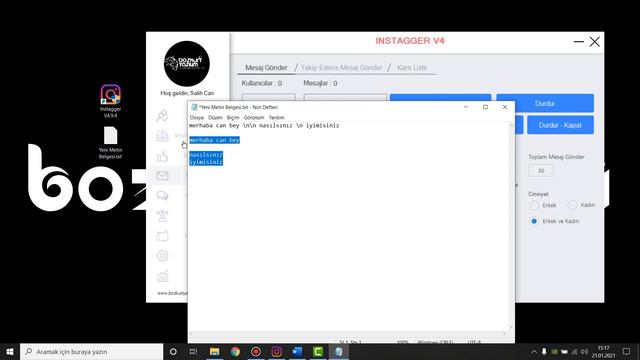Open the statistics chart icon in Instagger sidebar

(162, 276)
